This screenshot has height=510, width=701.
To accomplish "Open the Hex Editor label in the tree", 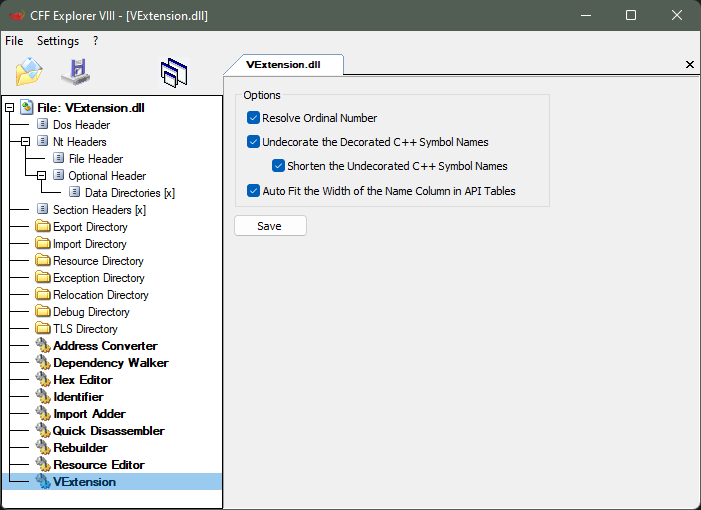I will click(83, 379).
